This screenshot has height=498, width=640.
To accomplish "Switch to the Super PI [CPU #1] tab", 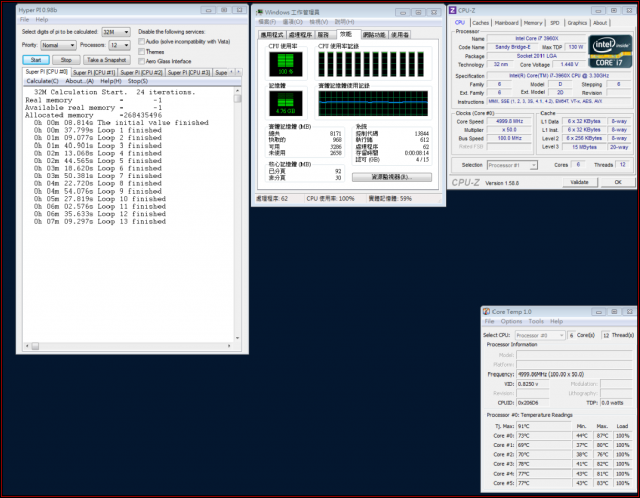I will pos(94,73).
